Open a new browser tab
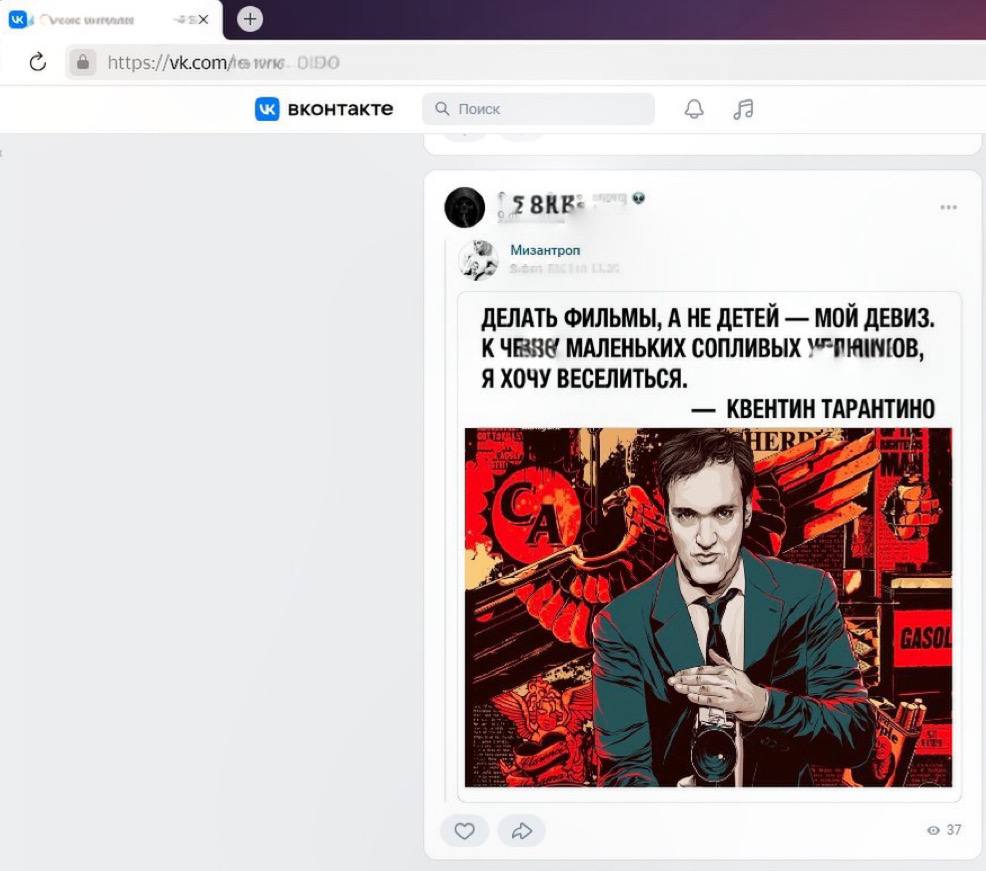Screen dimensions: 986x871 250,19
